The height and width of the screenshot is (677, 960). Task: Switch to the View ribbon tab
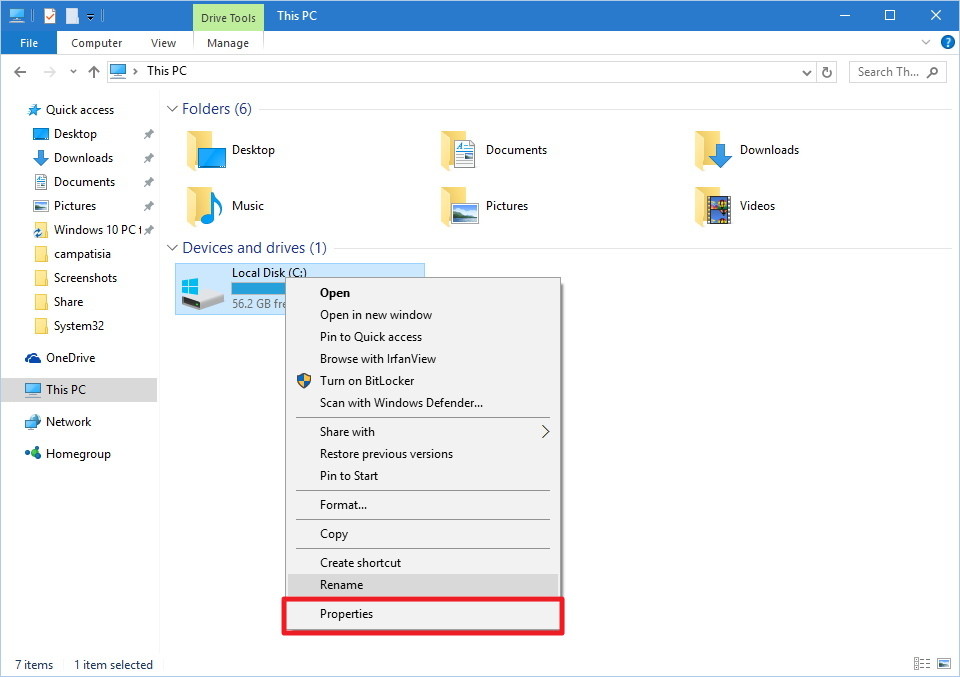(163, 43)
